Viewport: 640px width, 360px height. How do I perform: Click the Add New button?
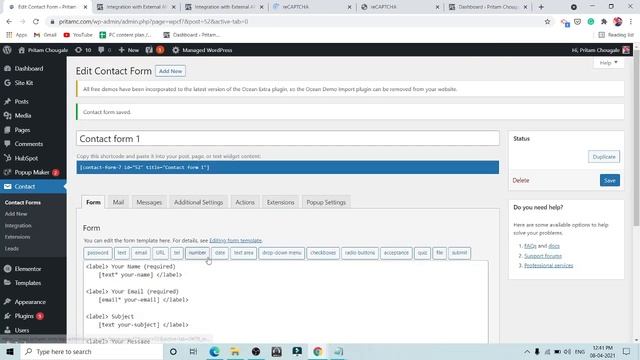pyautogui.click(x=170, y=71)
